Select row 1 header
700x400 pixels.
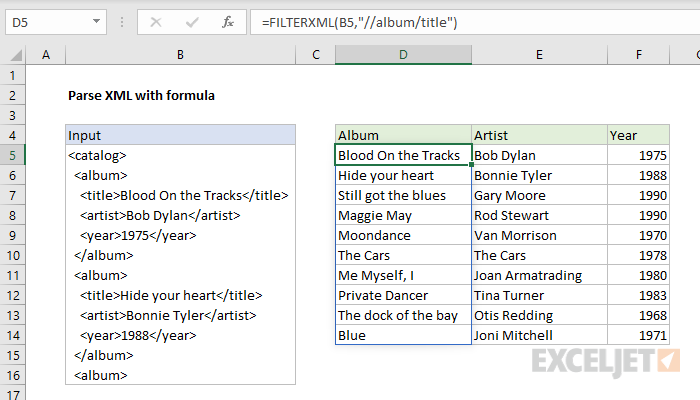click(x=12, y=75)
